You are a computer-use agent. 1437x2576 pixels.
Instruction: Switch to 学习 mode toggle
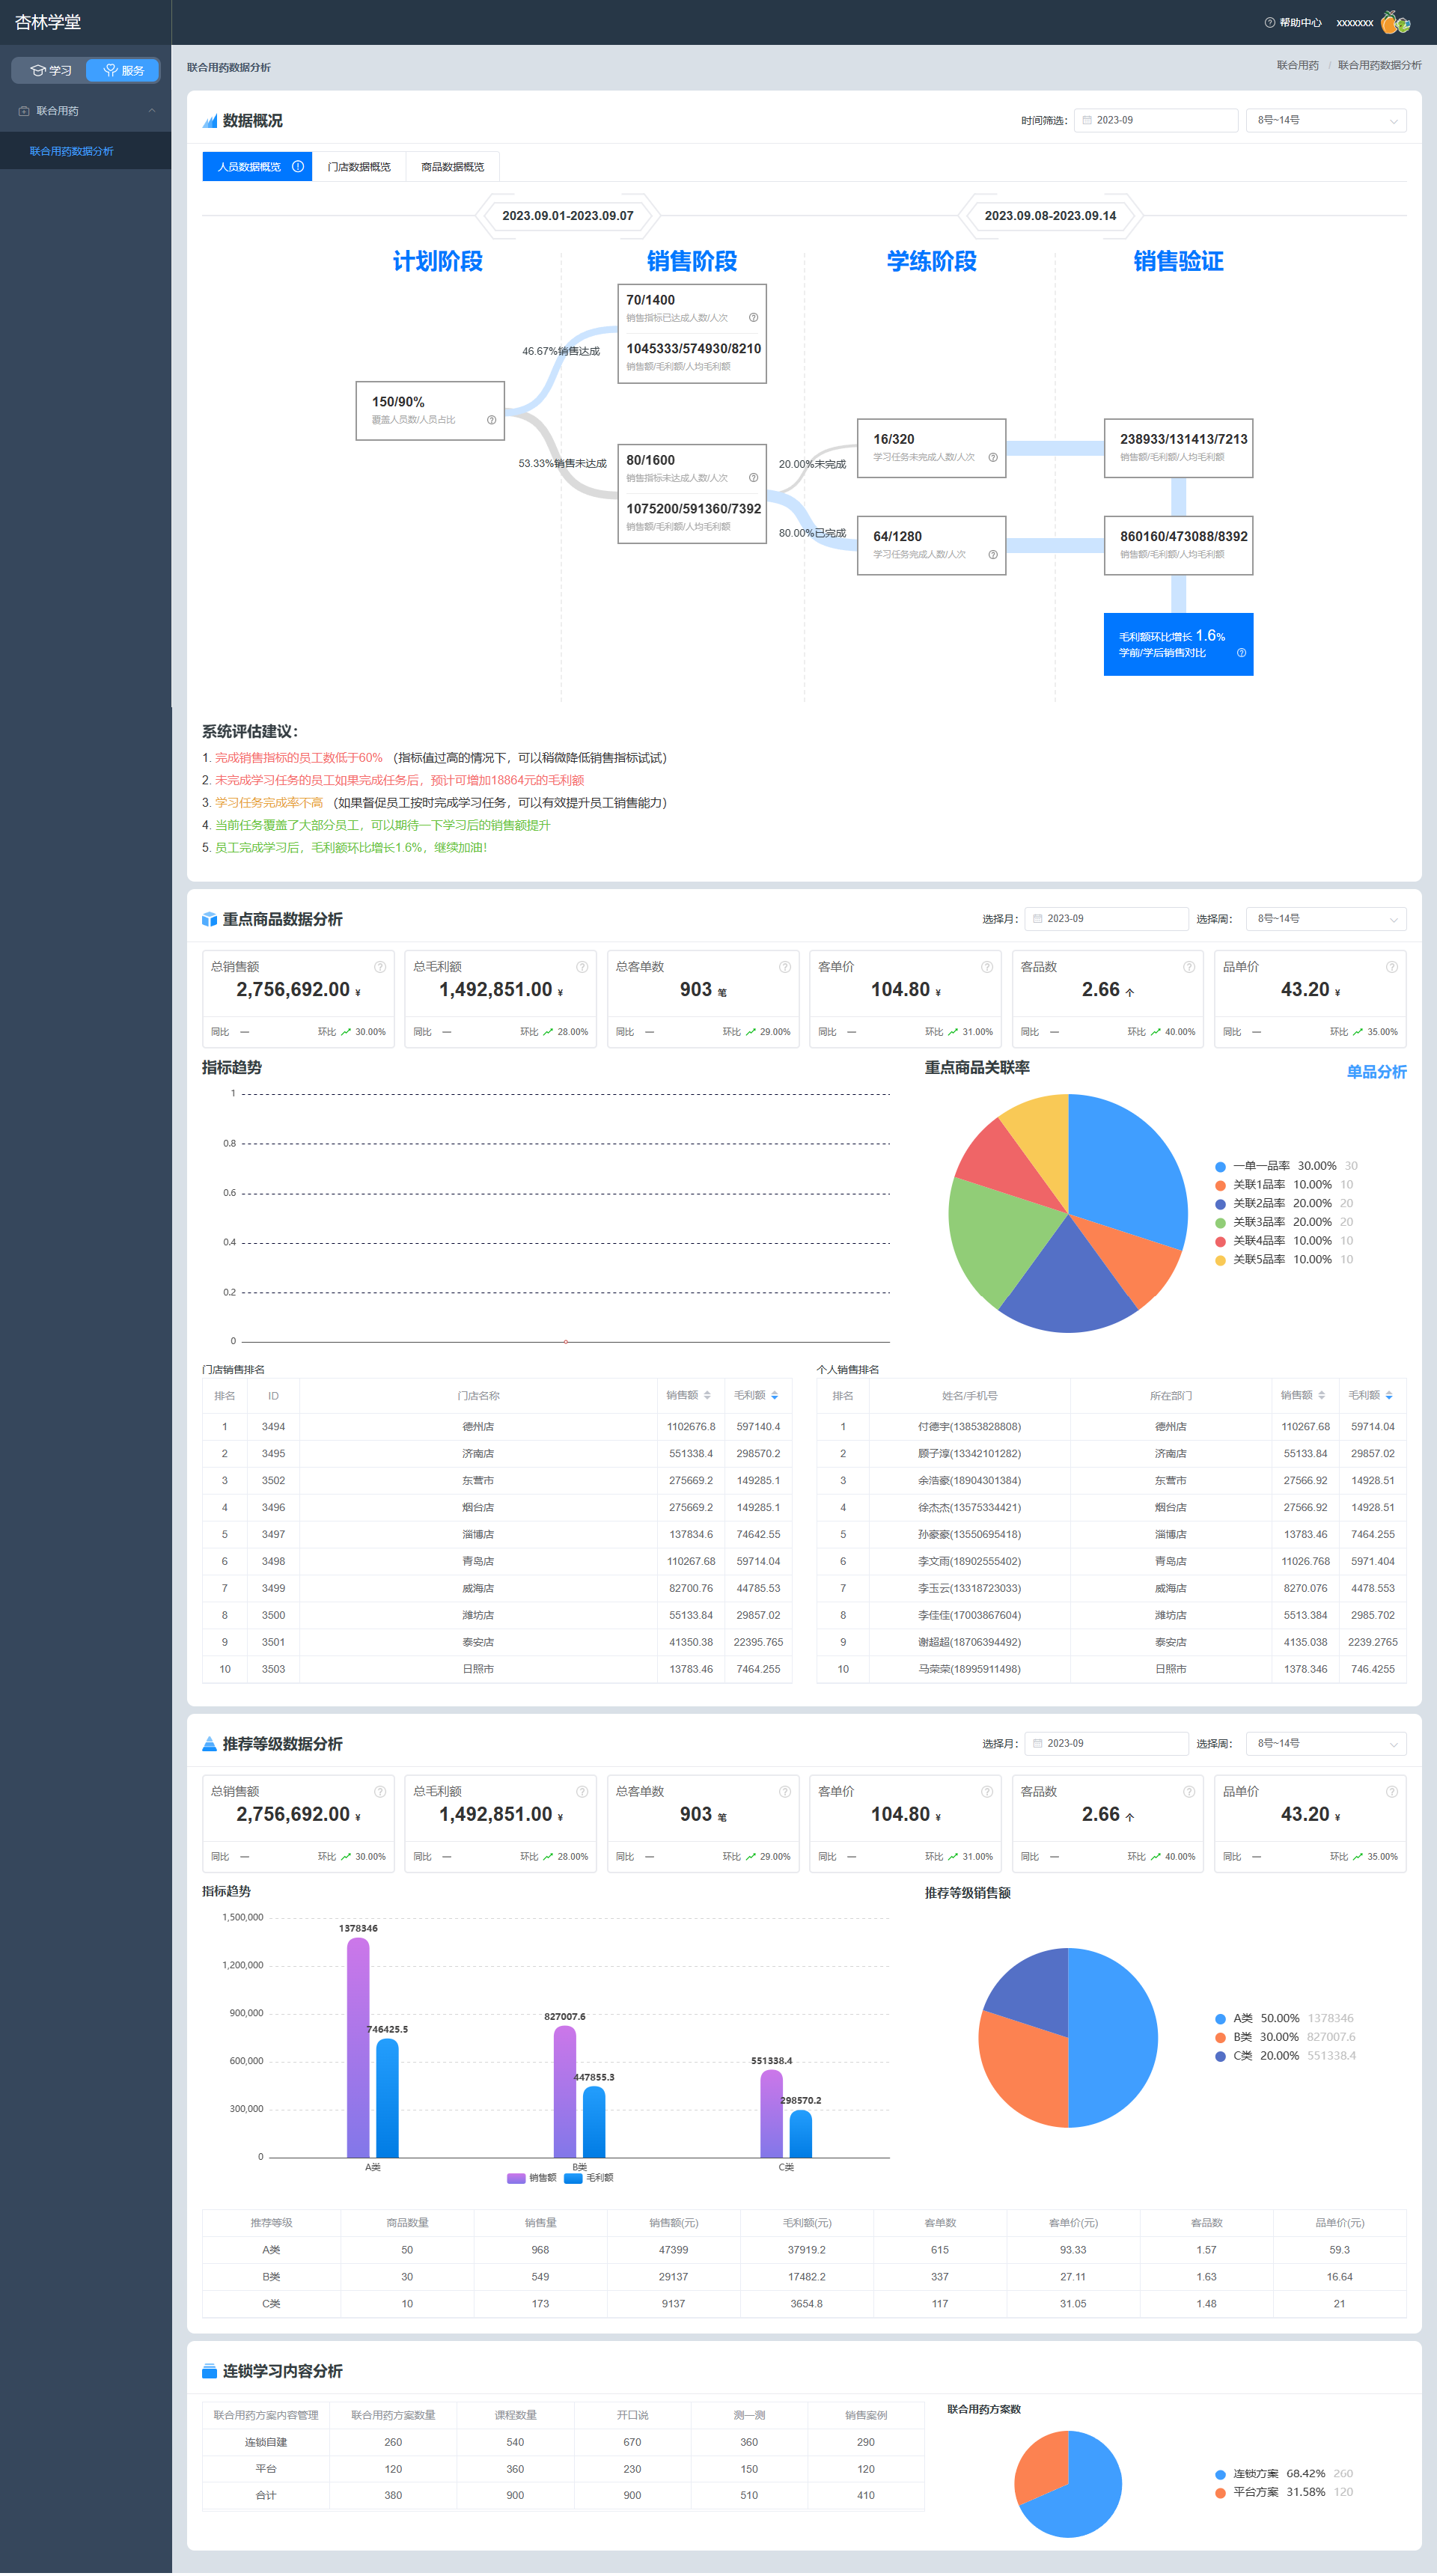click(x=50, y=70)
